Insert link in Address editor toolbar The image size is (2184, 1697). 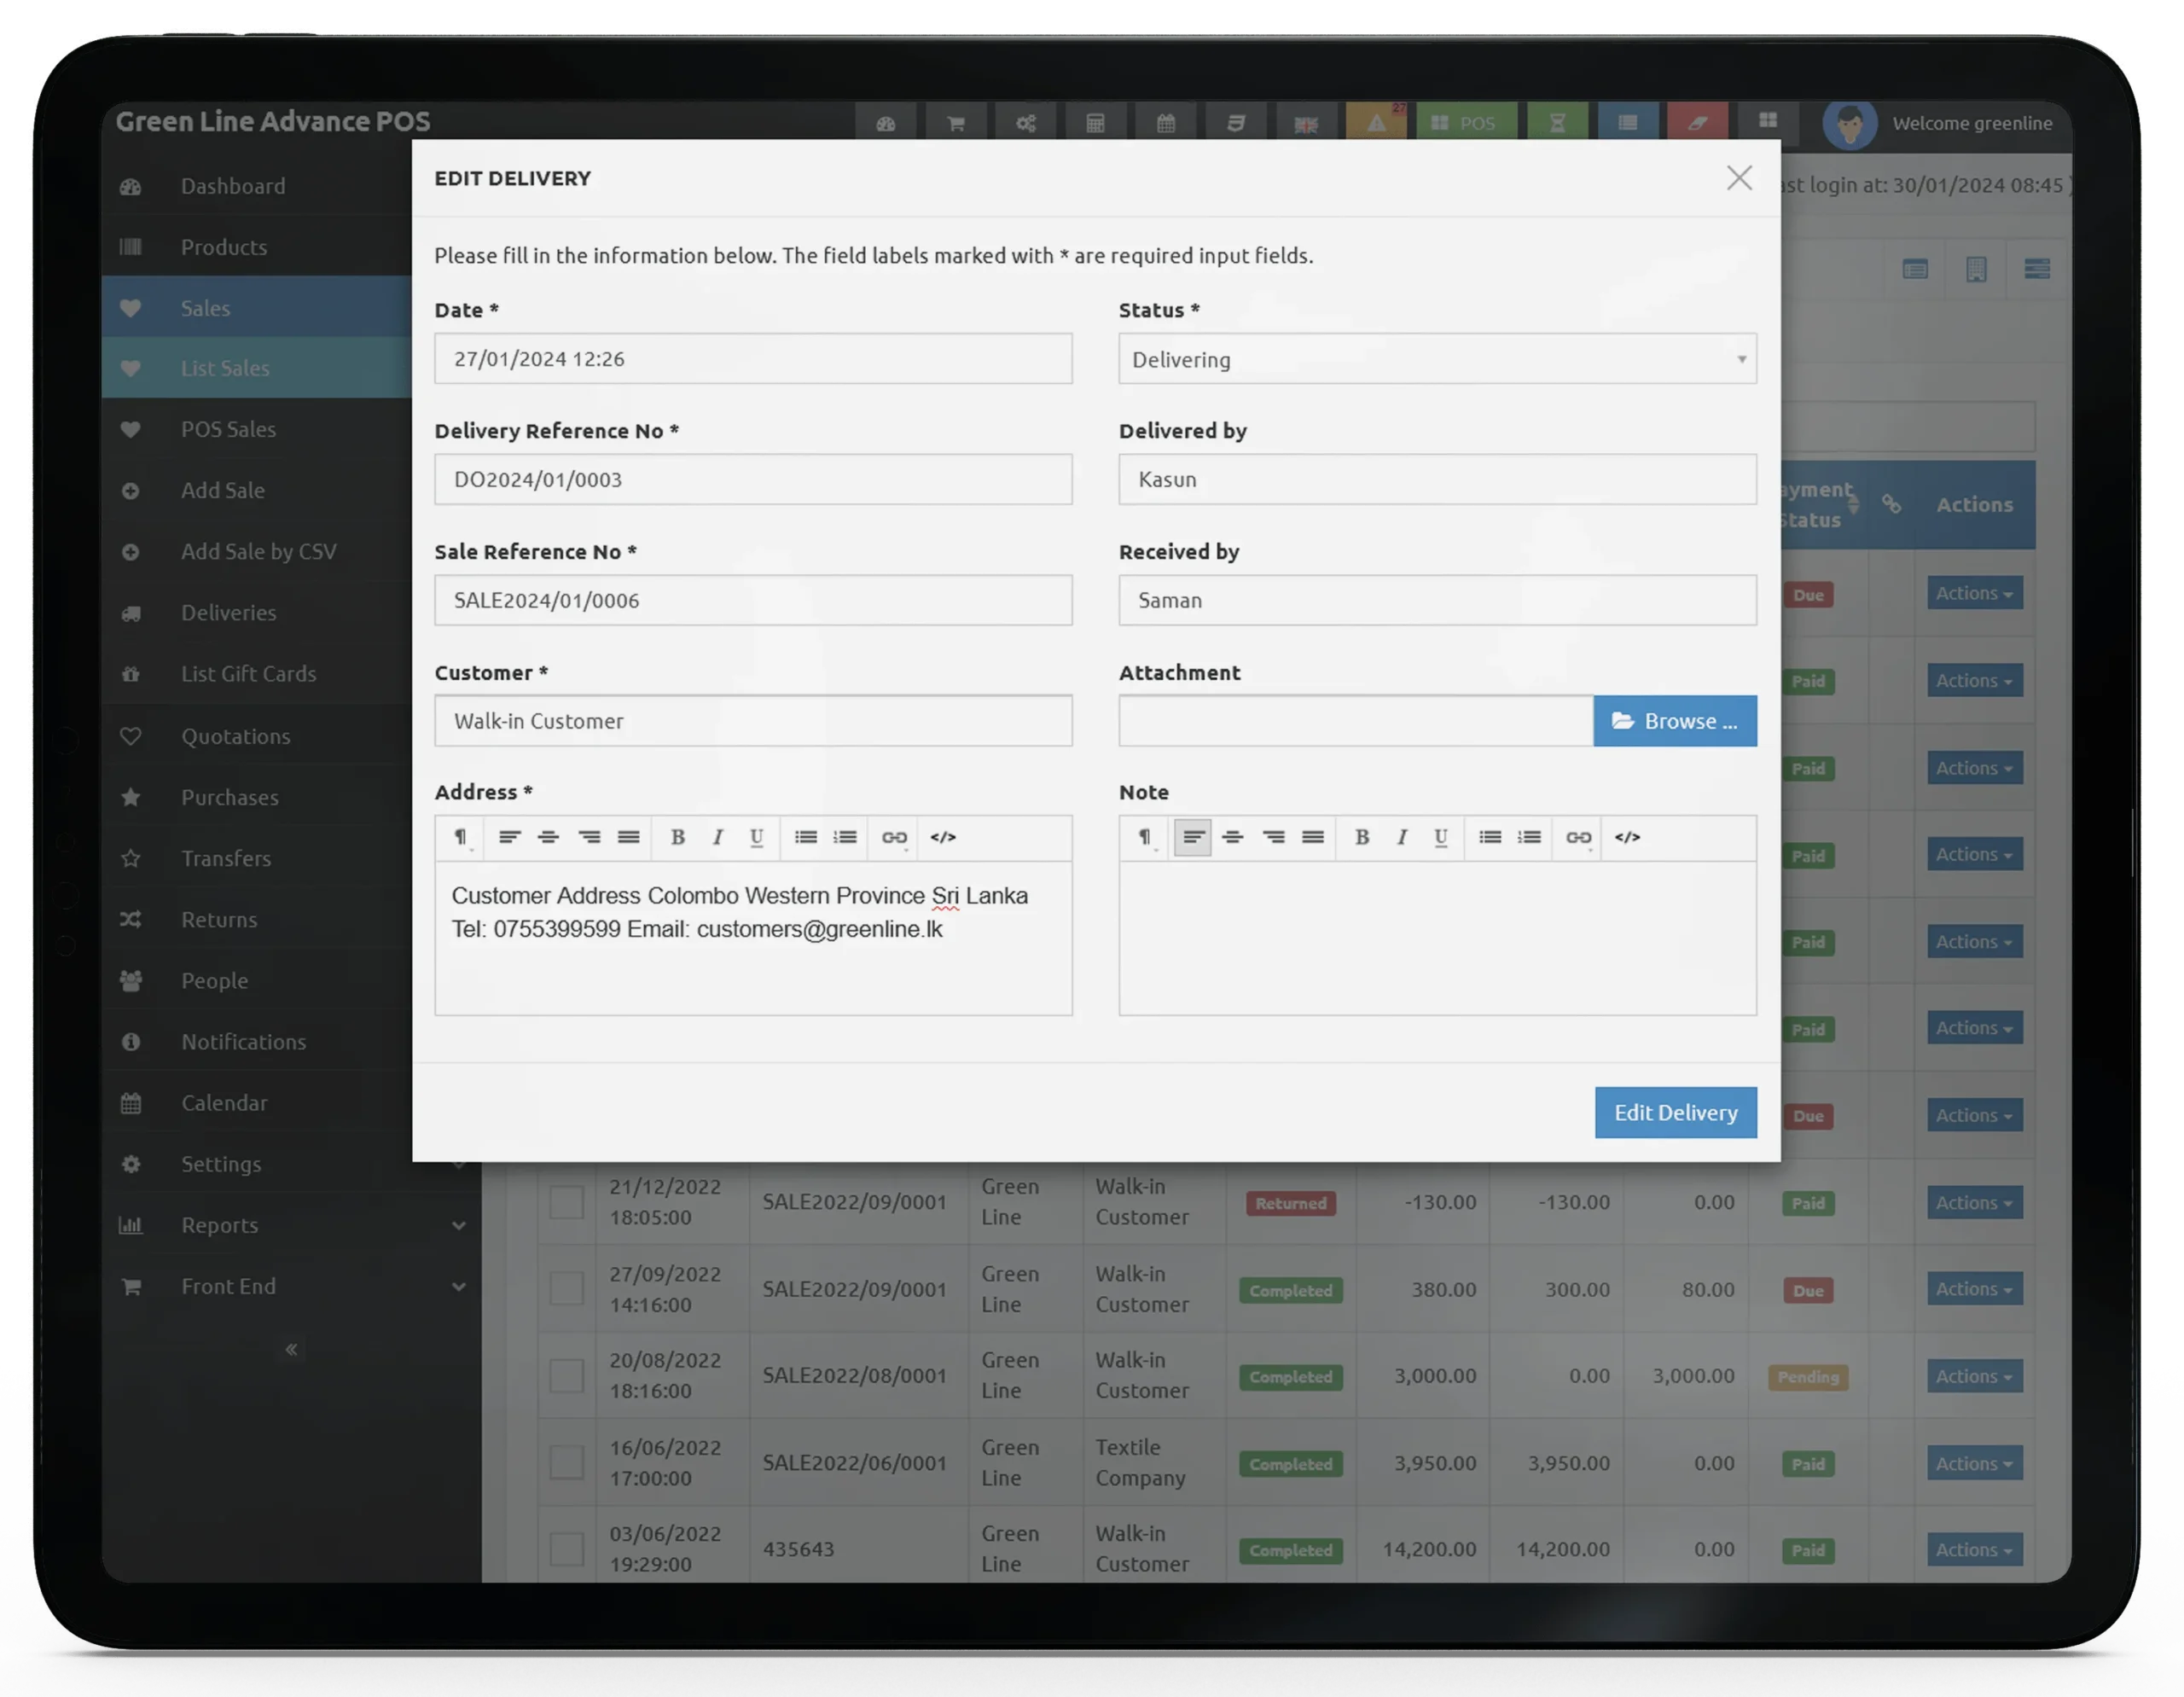pyautogui.click(x=894, y=837)
